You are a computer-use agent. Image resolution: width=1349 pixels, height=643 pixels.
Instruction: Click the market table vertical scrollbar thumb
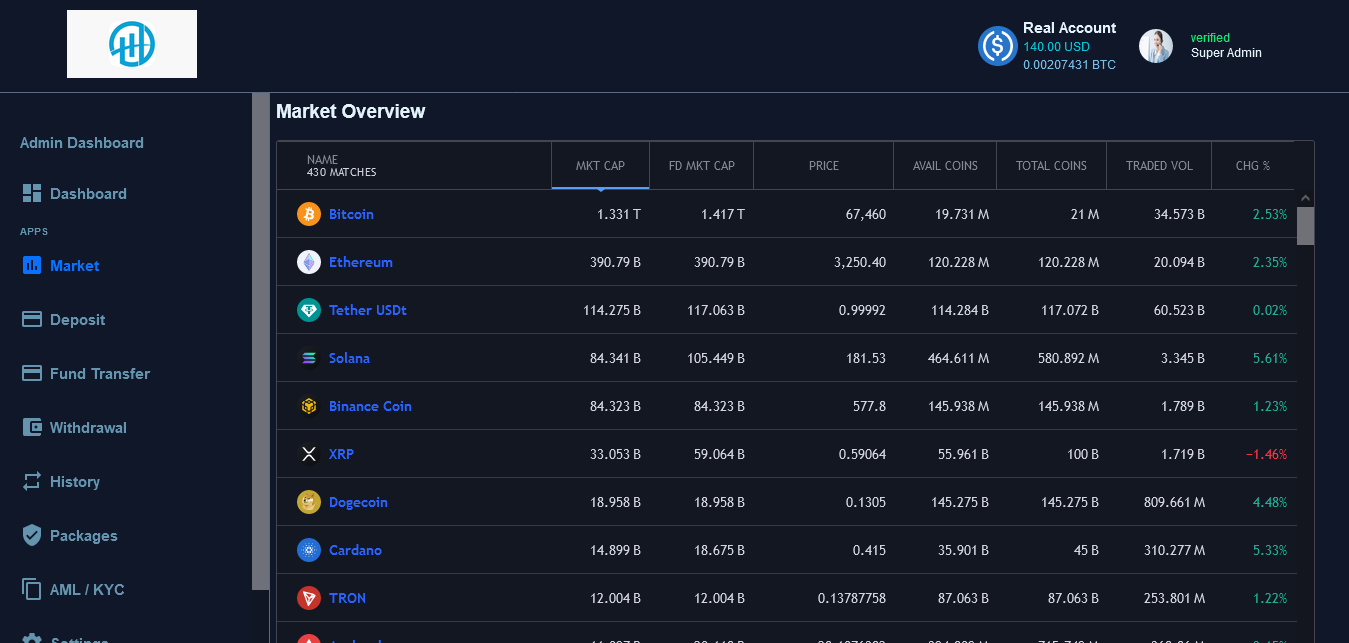pyautogui.click(x=1305, y=226)
